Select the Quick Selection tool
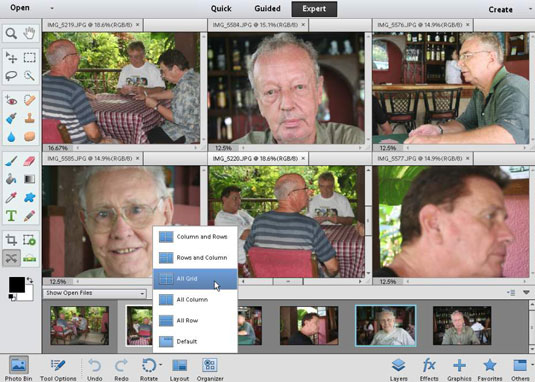The width and height of the screenshot is (535, 382). point(29,76)
